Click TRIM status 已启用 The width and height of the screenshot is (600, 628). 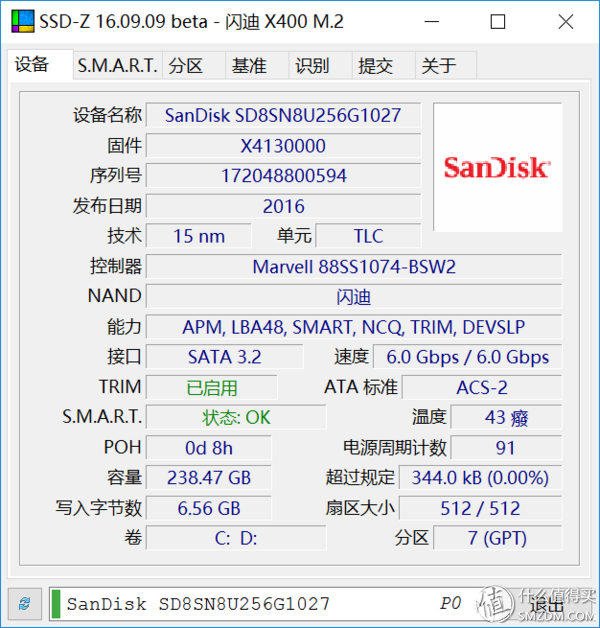(x=212, y=387)
